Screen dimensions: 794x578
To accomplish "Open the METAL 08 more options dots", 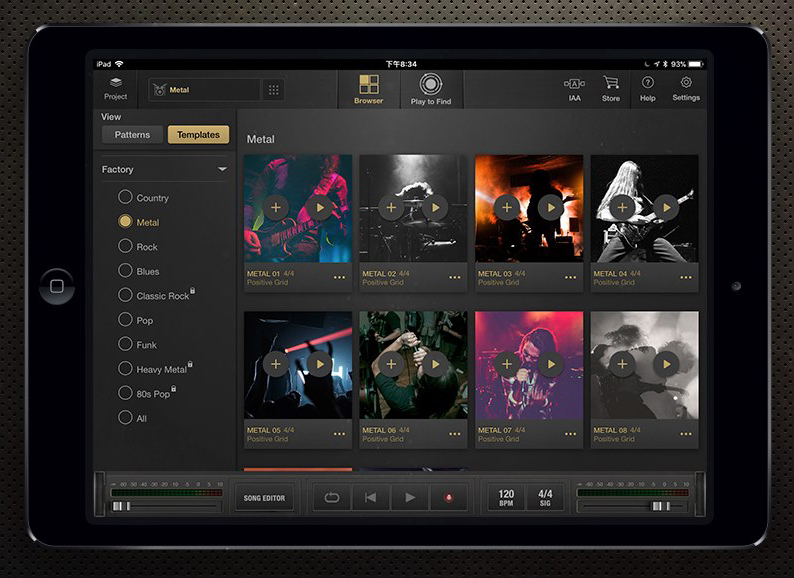I will [686, 434].
